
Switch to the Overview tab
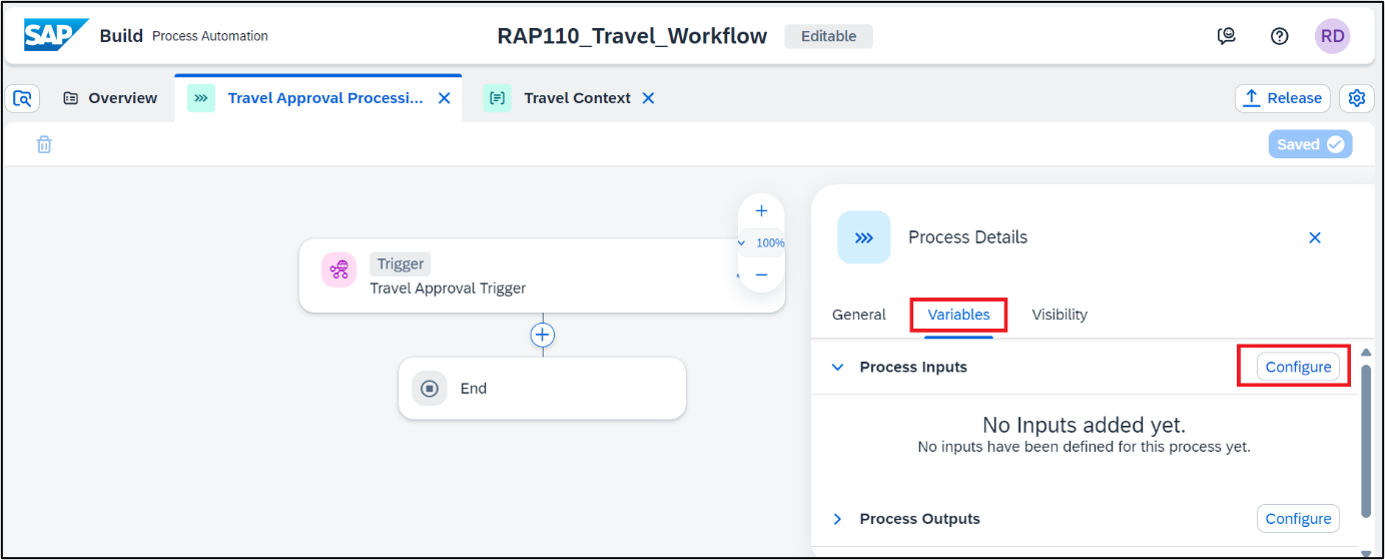pos(110,98)
